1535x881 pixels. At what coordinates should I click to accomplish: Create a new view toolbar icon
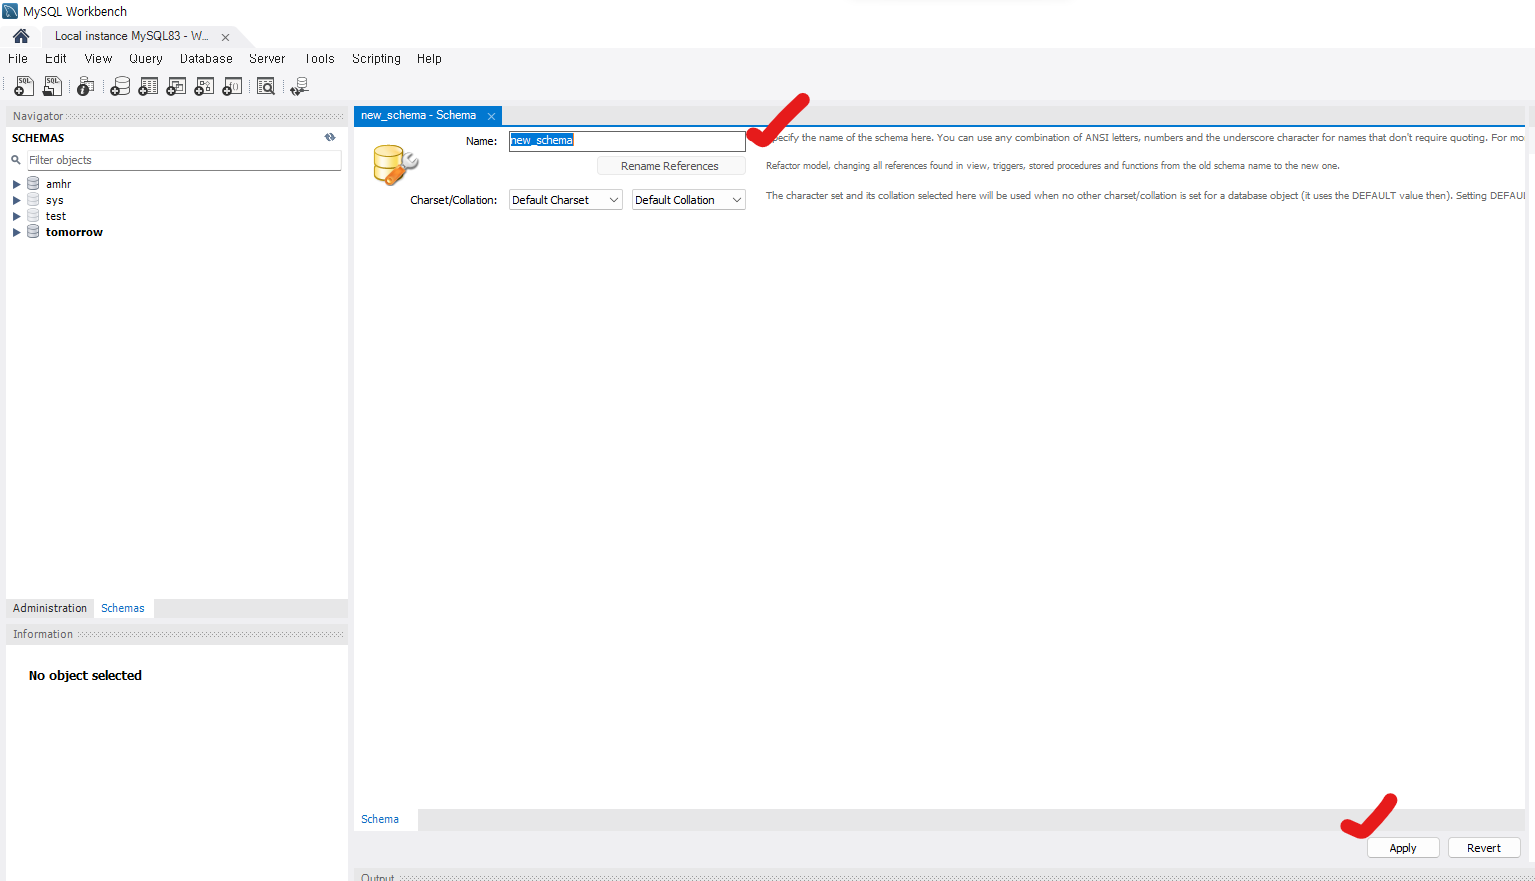click(176, 87)
